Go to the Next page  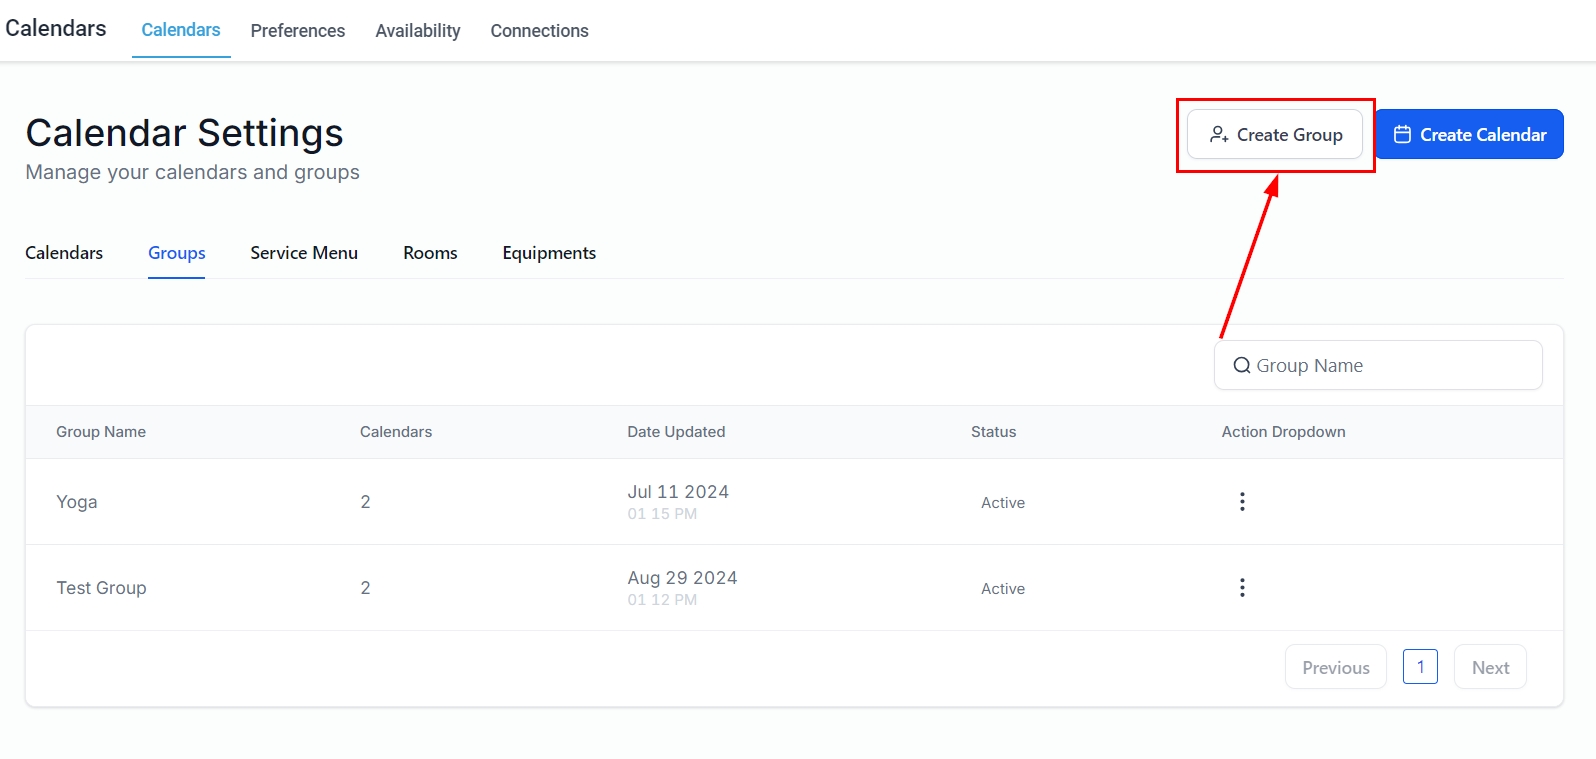pos(1490,668)
